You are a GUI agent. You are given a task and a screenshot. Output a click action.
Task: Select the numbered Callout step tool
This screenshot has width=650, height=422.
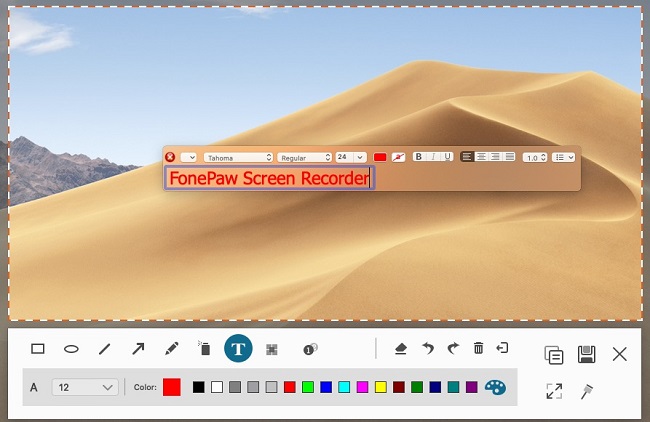click(x=310, y=349)
